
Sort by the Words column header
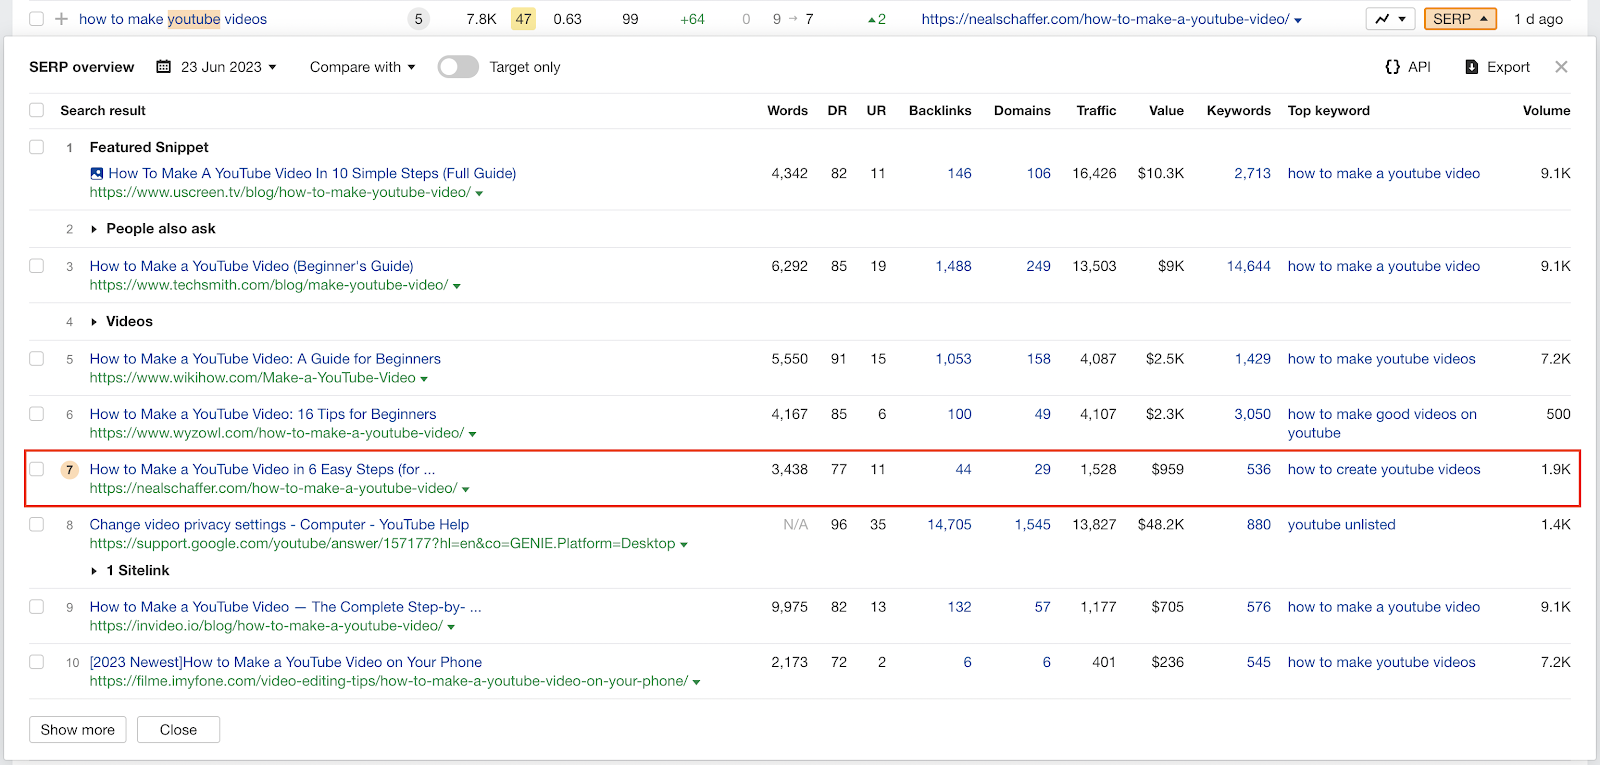(x=787, y=110)
